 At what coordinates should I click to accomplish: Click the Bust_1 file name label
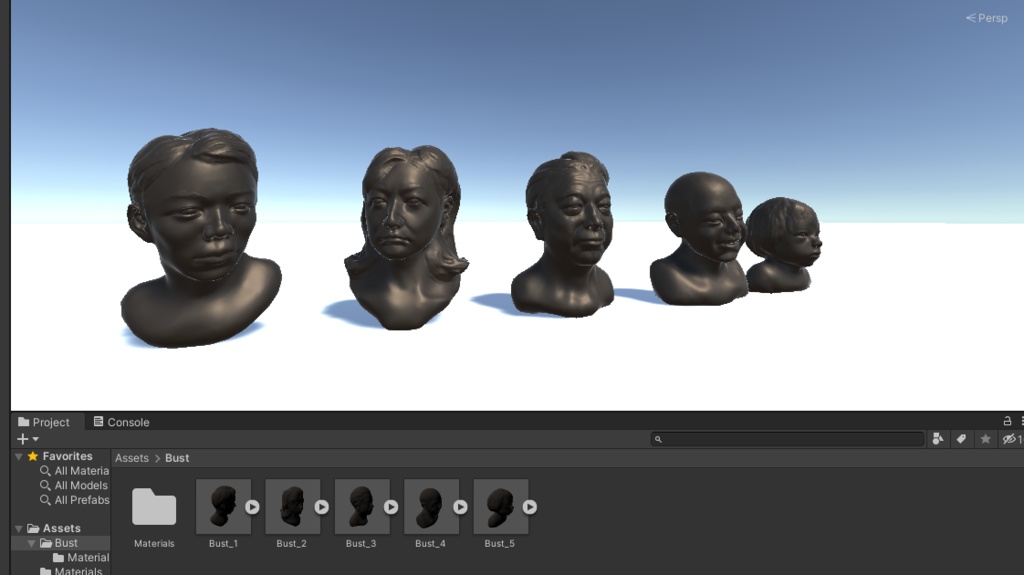pyautogui.click(x=223, y=544)
